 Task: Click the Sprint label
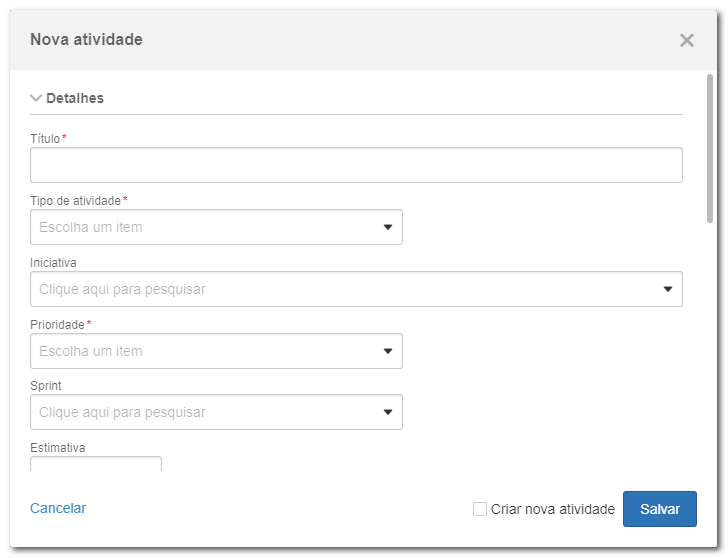[x=46, y=386]
